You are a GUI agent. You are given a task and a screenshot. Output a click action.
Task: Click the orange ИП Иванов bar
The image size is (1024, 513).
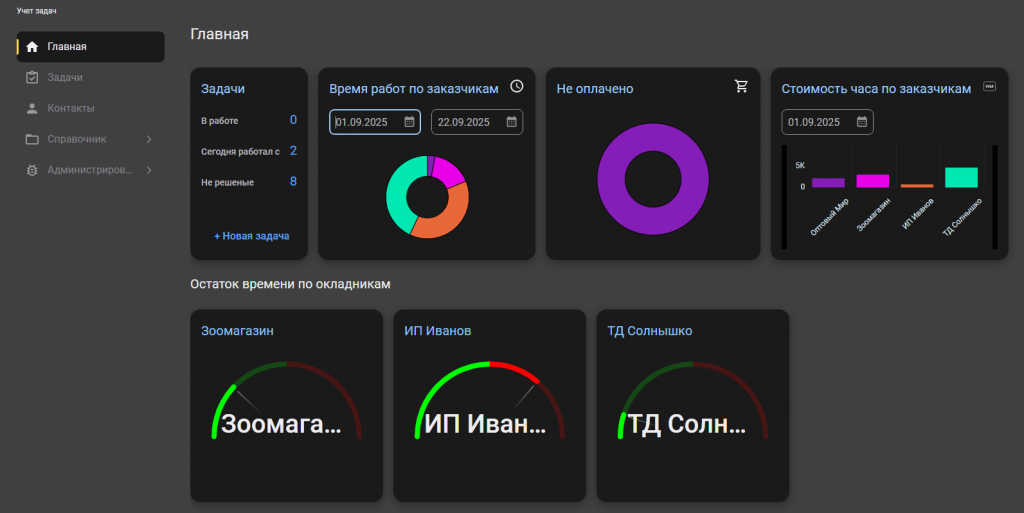[x=917, y=186]
